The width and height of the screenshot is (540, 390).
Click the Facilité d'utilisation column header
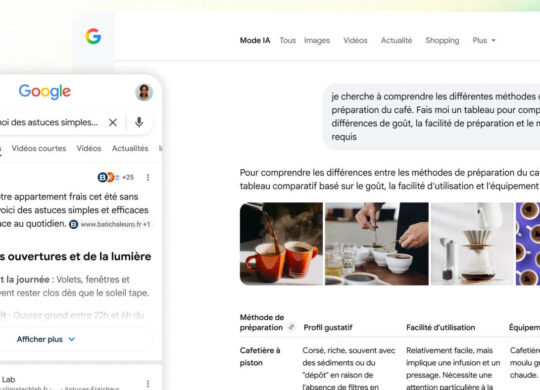coord(440,327)
